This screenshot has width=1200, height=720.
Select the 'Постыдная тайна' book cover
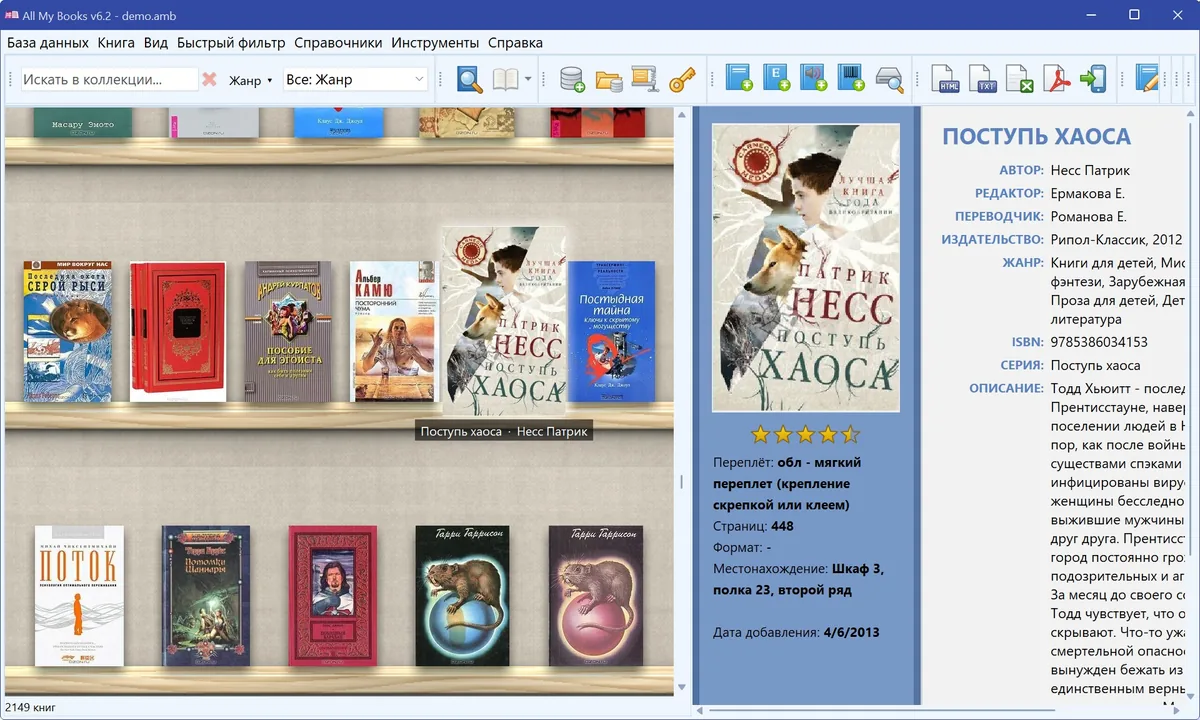pyautogui.click(x=611, y=332)
